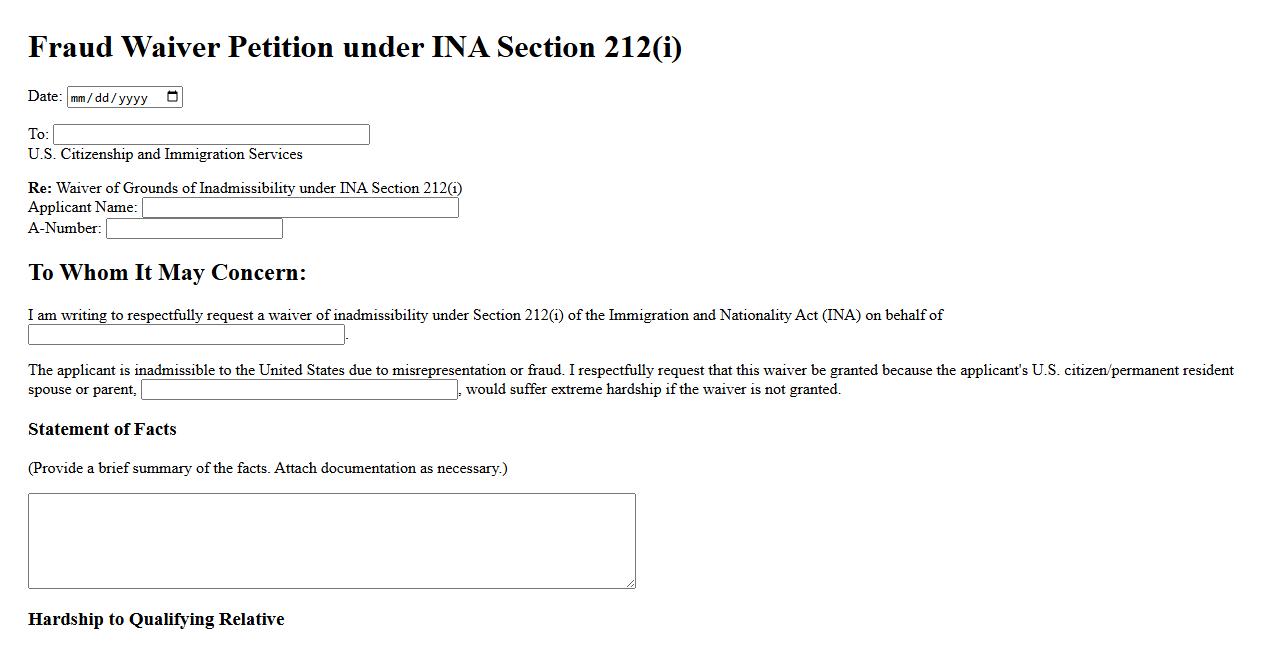Click the Hardship to Qualifying Relative heading
Viewport: 1278px width, 650px height.
coord(156,620)
